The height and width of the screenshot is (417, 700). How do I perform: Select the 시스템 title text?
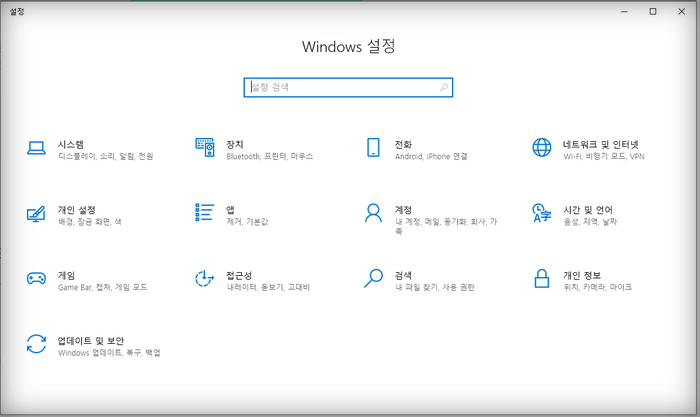click(x=71, y=144)
